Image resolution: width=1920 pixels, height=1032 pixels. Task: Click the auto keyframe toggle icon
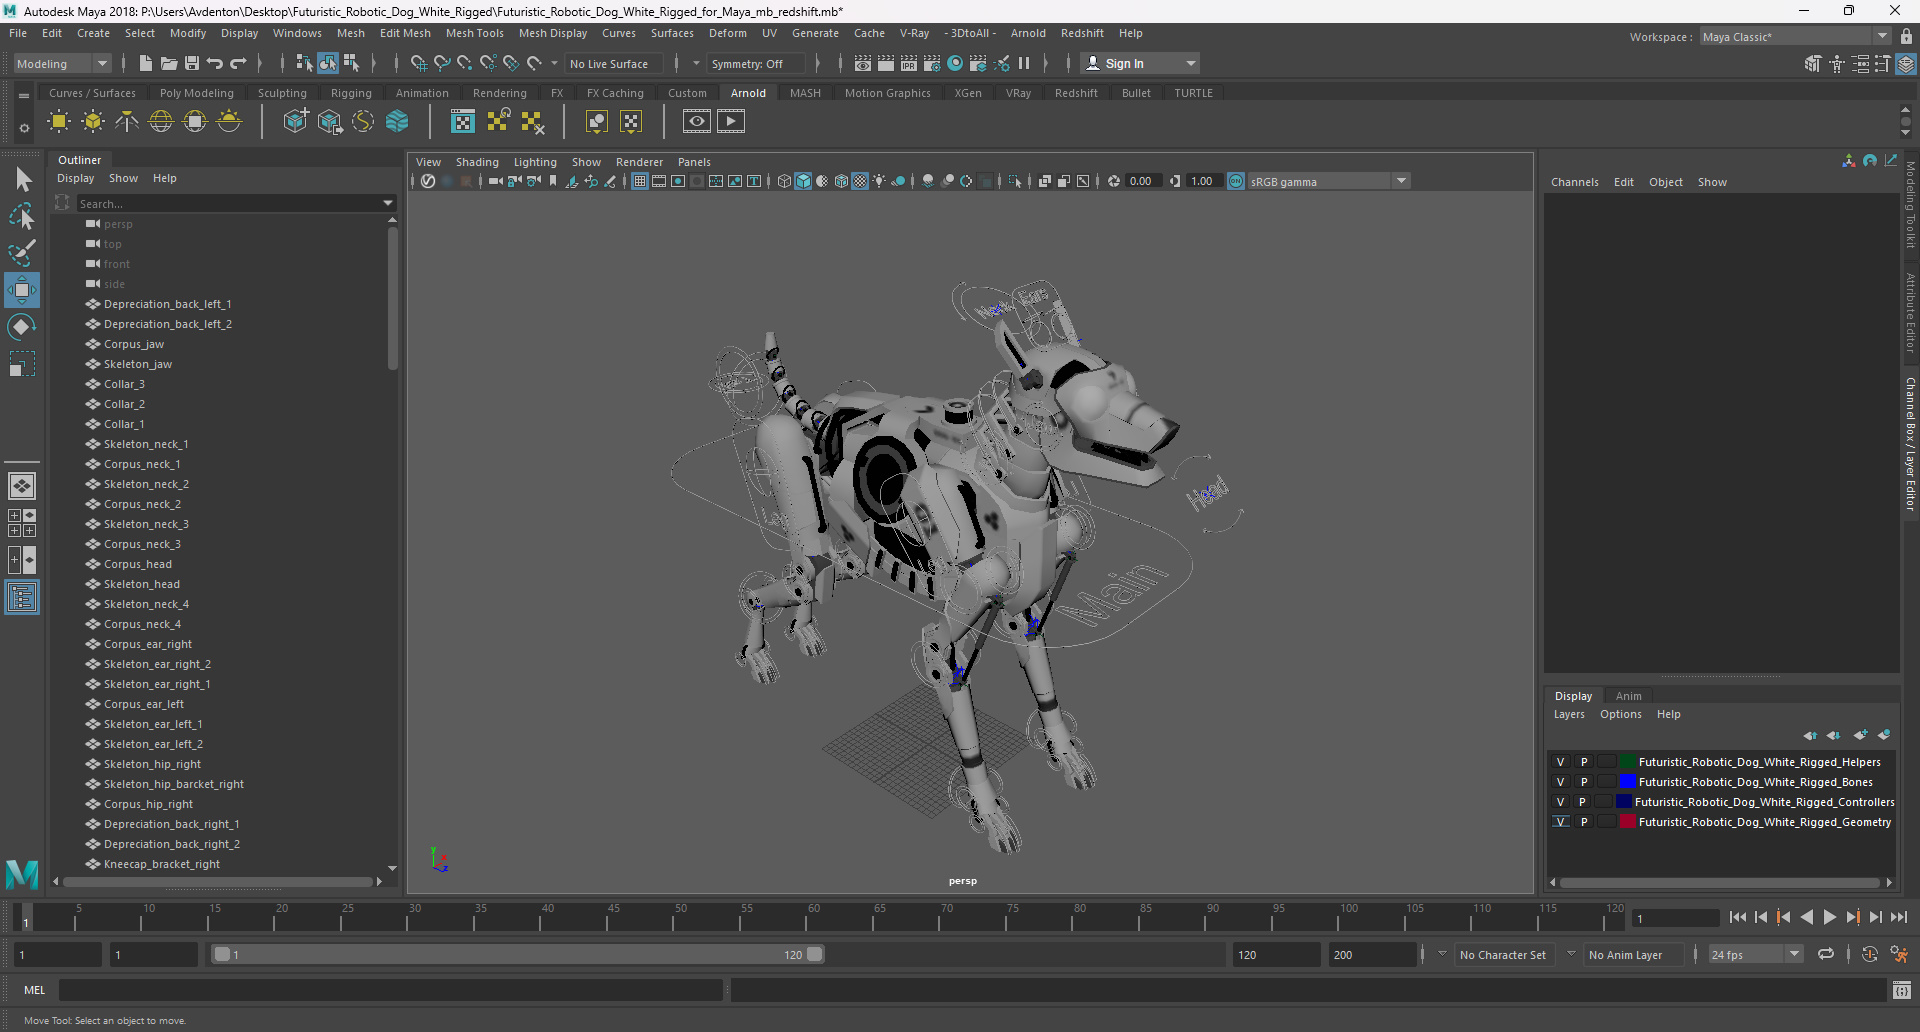click(x=1869, y=954)
